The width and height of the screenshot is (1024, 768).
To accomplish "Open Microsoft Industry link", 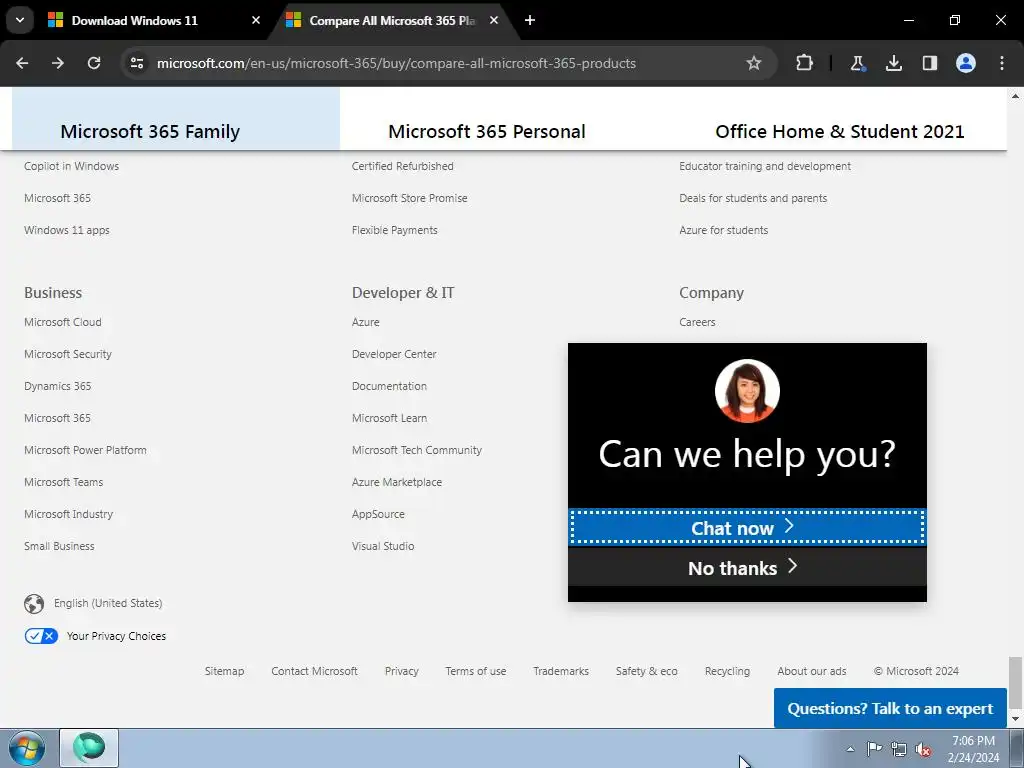I will click(69, 514).
